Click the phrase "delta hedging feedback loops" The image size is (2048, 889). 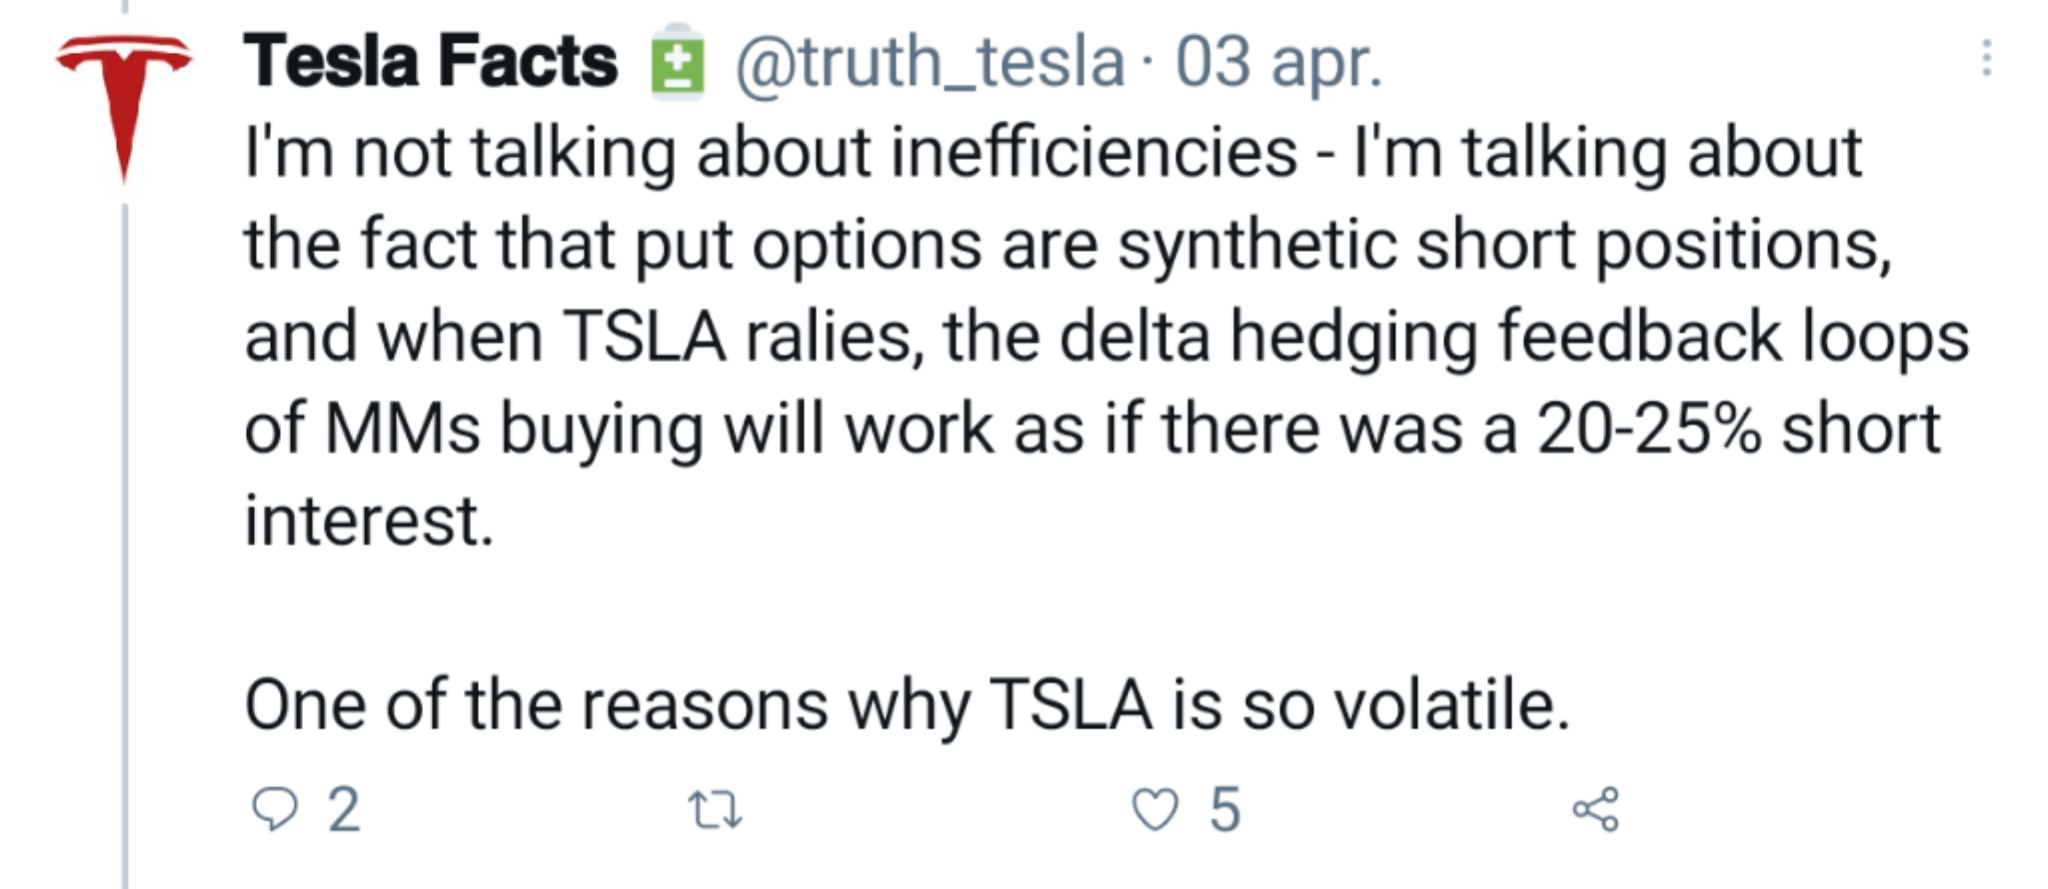[x=1514, y=338]
